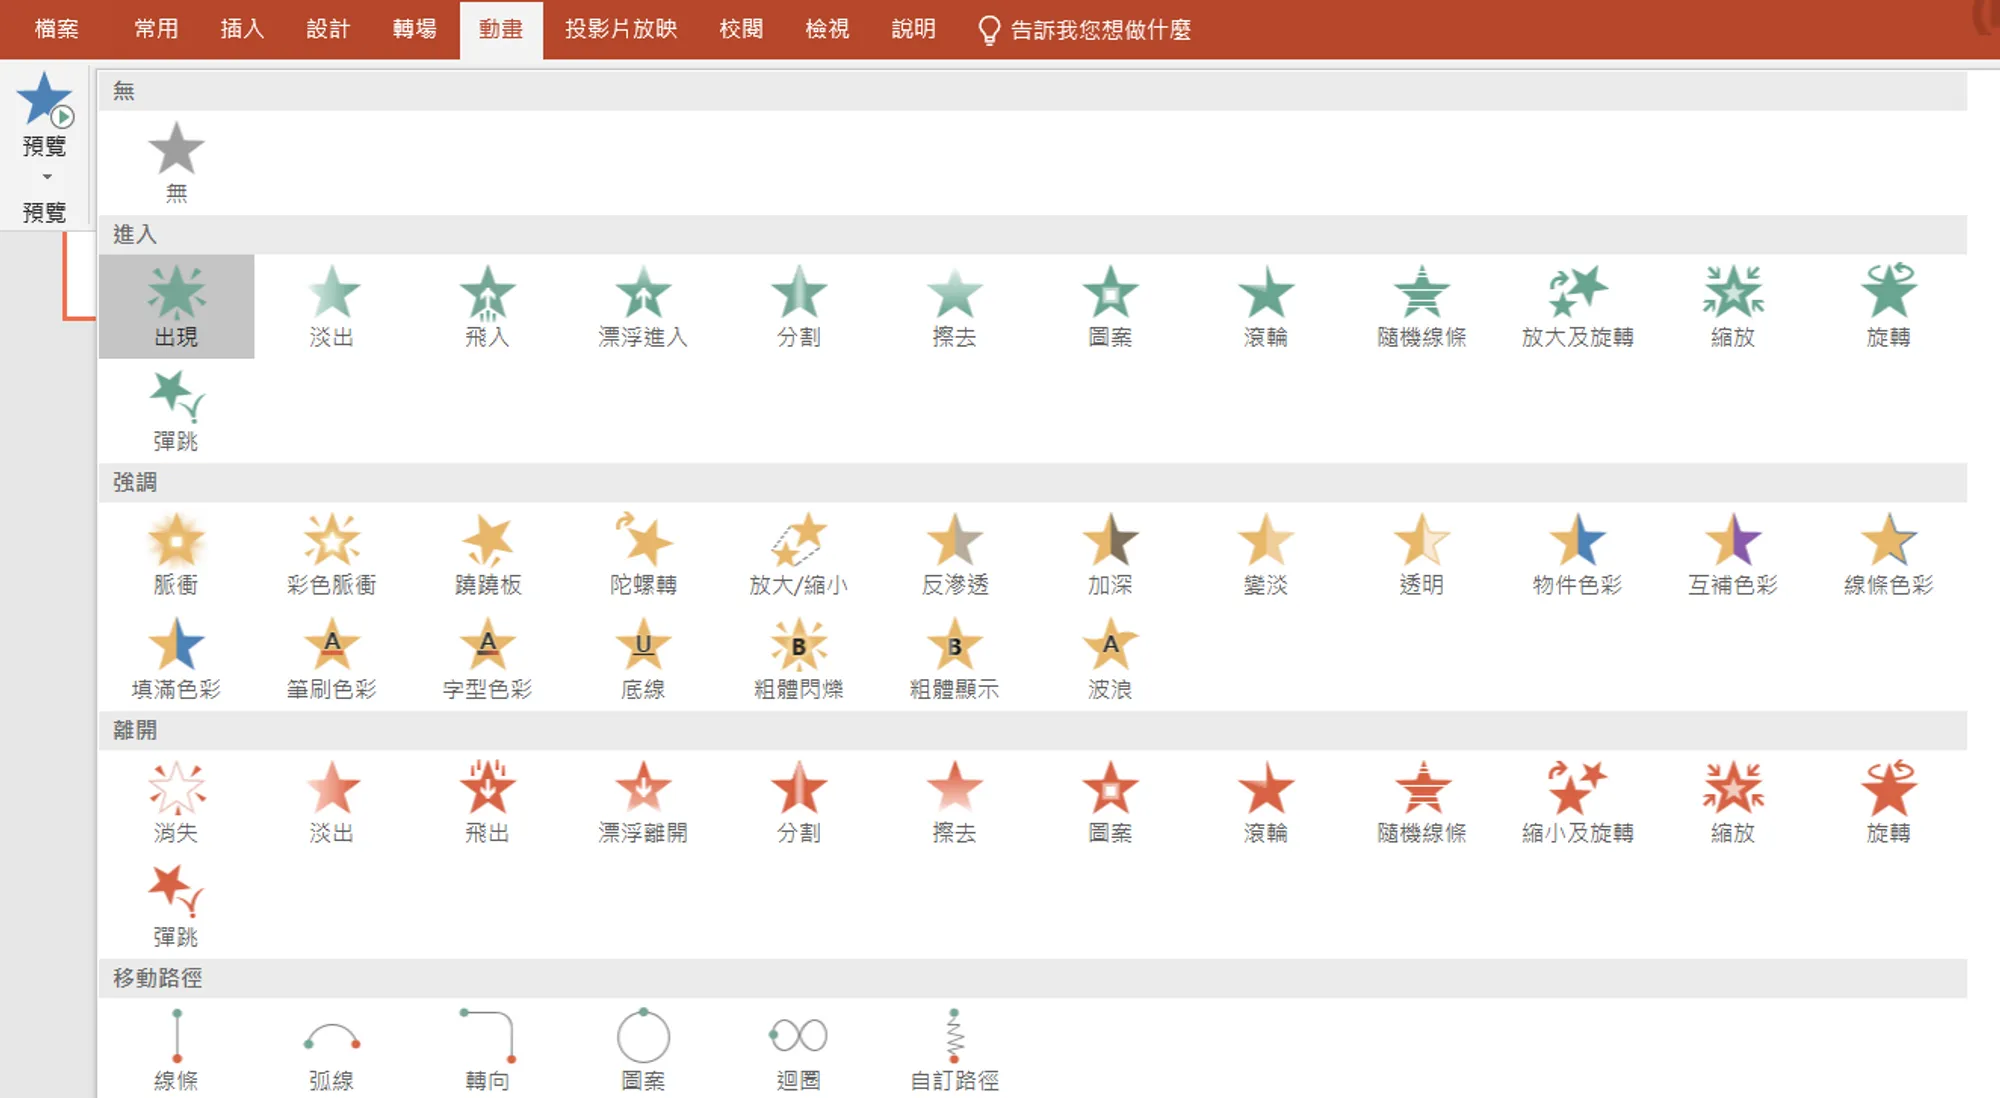
Task: Select the red 分割 exit effect
Action: [x=799, y=802]
